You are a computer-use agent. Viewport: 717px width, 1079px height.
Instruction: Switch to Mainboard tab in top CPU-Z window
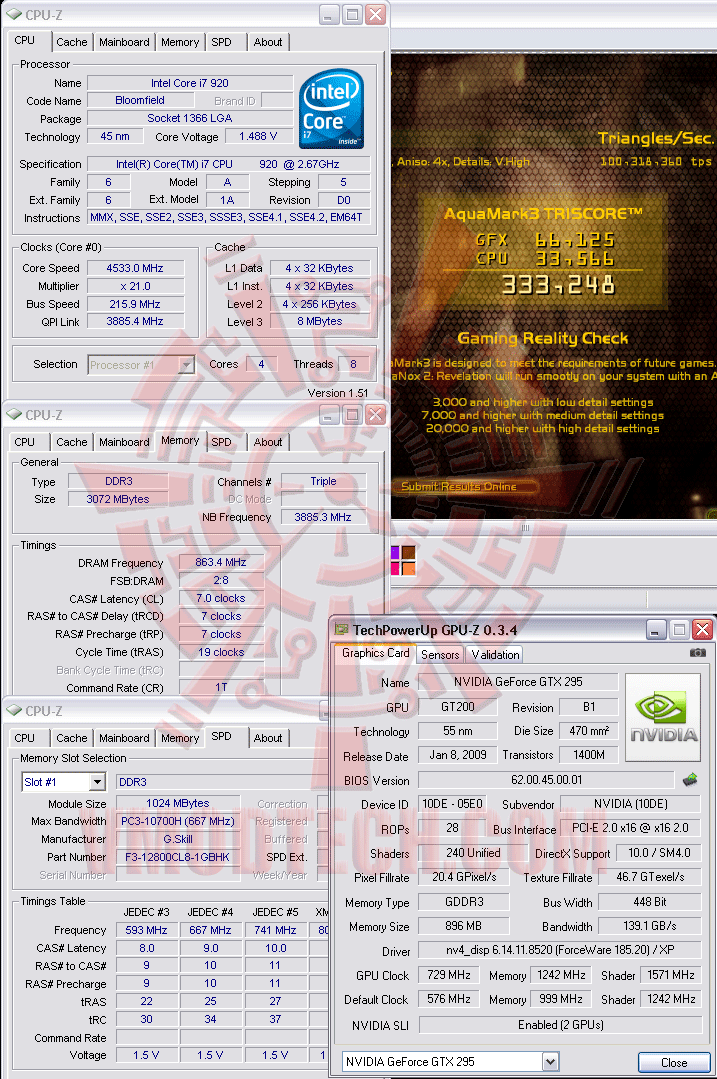[x=124, y=42]
